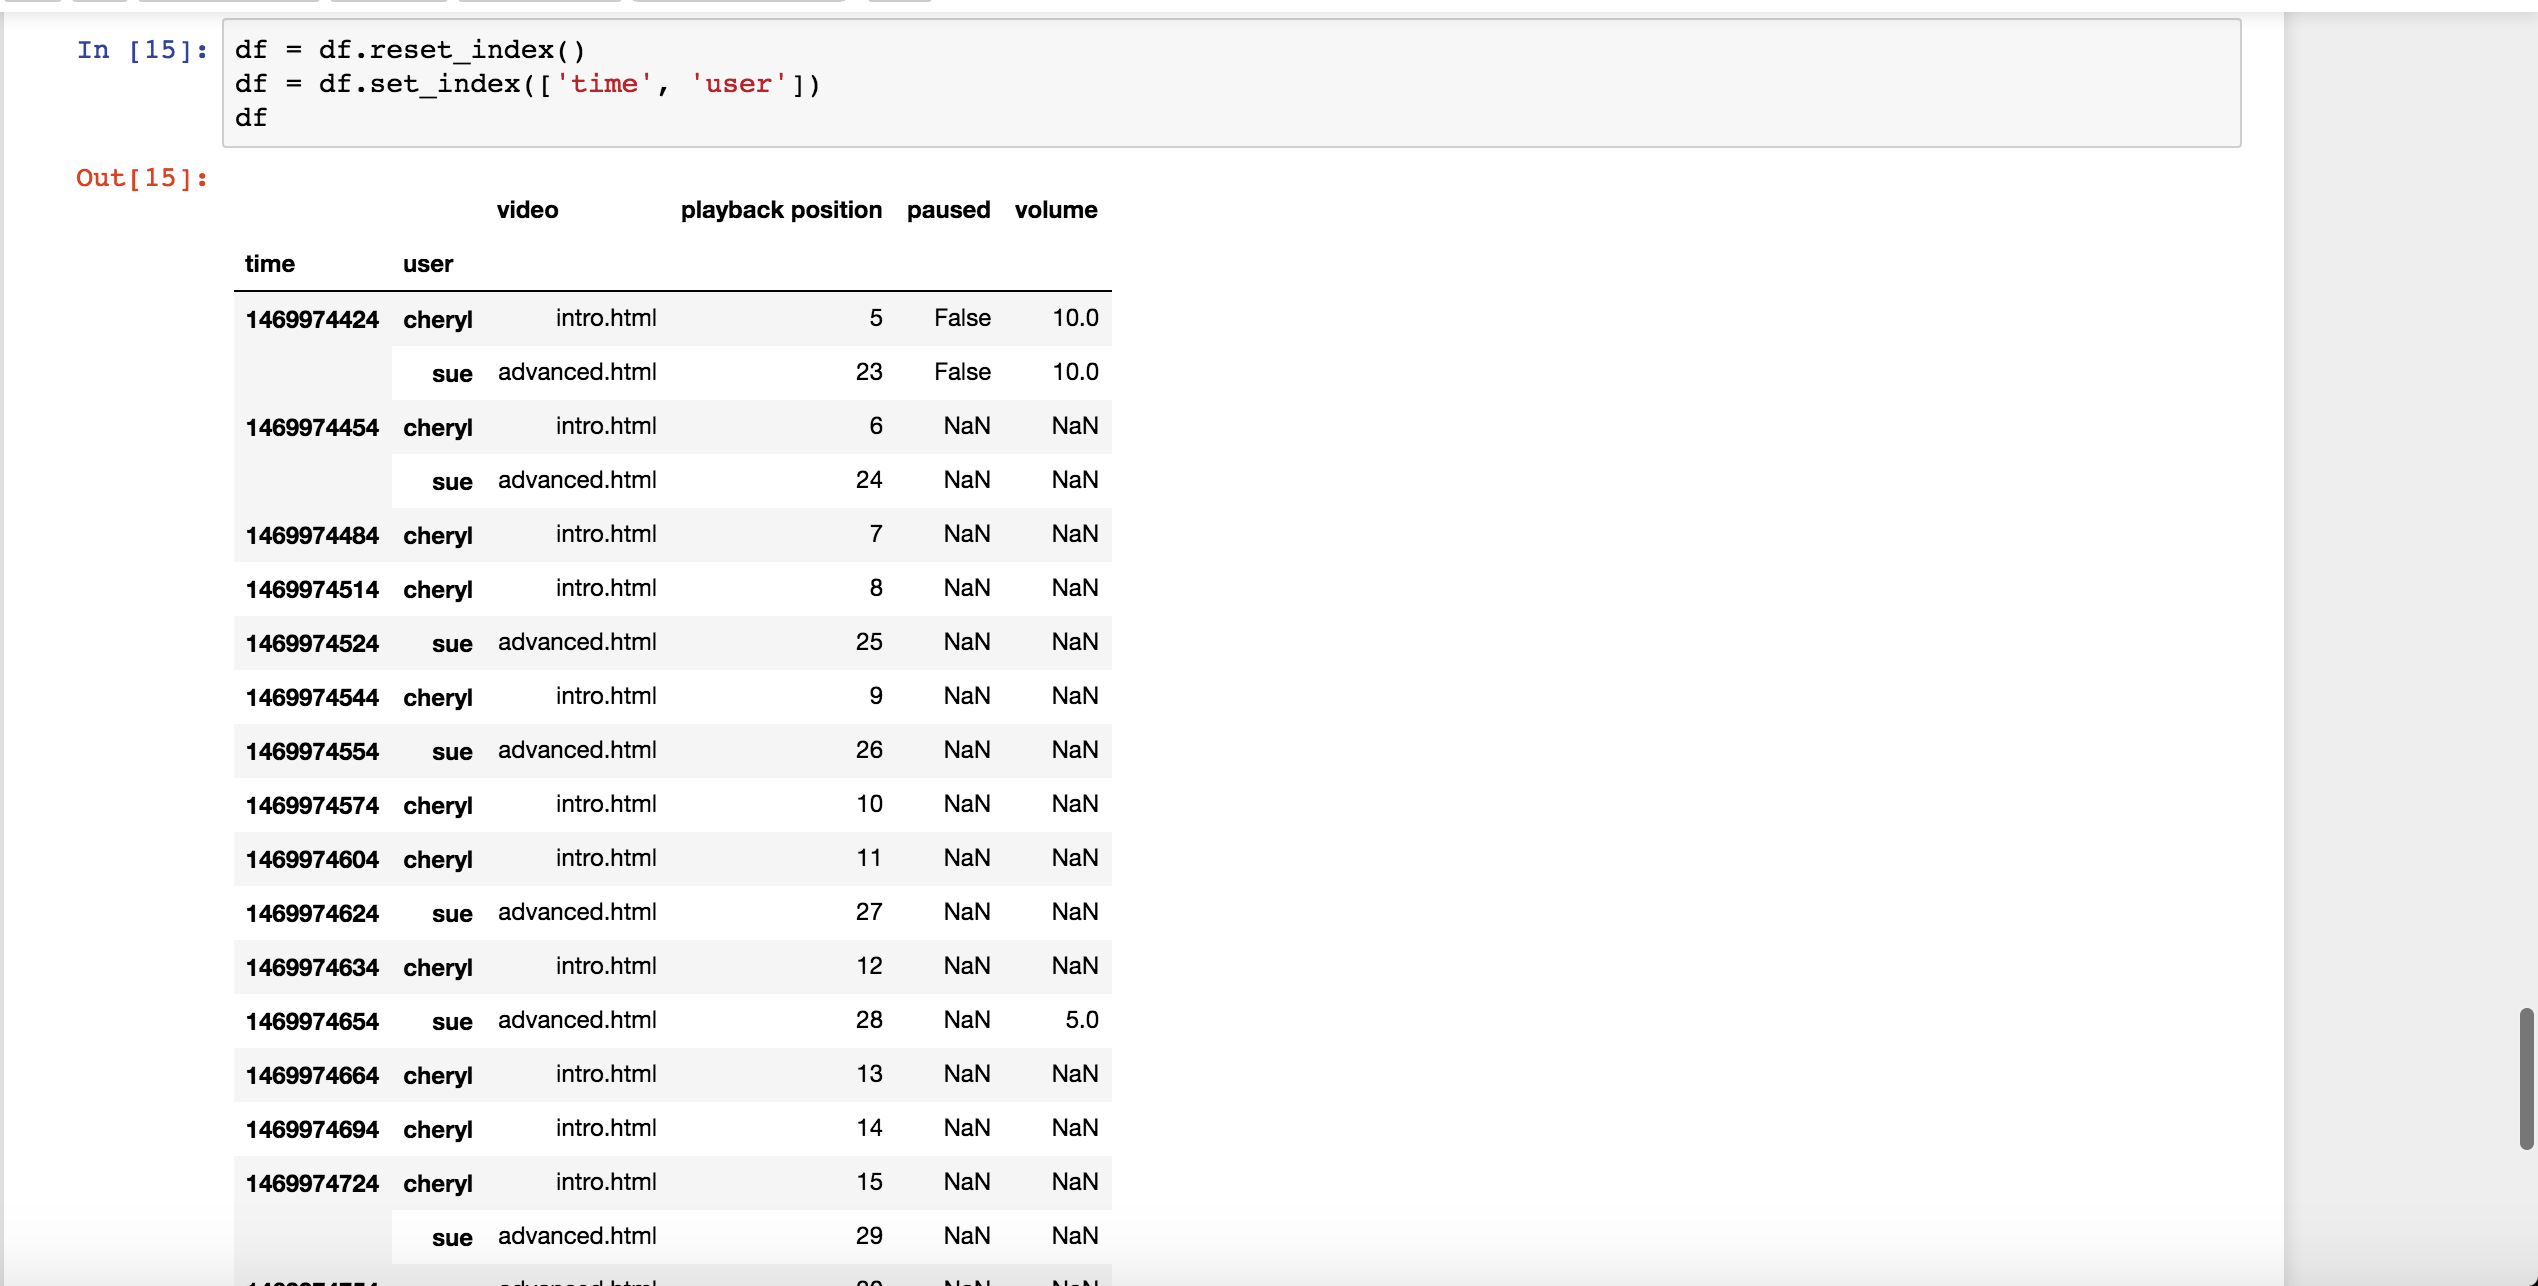Click the 'time' string in the code
Viewport: 2538px width, 1286px height.
(604, 84)
